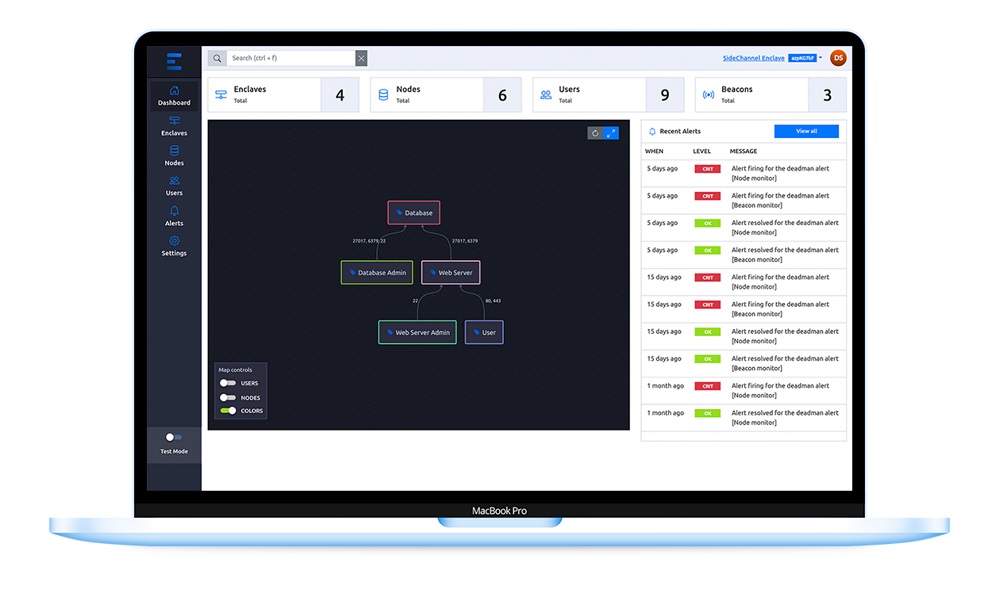Click the hamburger logo at the sidebar top
The image size is (1000, 597).
point(174,60)
